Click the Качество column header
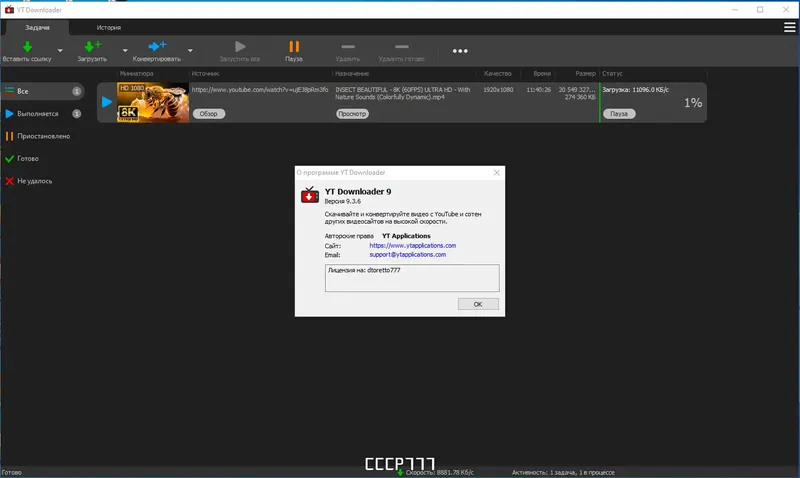Viewport: 800px width, 478px height. (497, 74)
